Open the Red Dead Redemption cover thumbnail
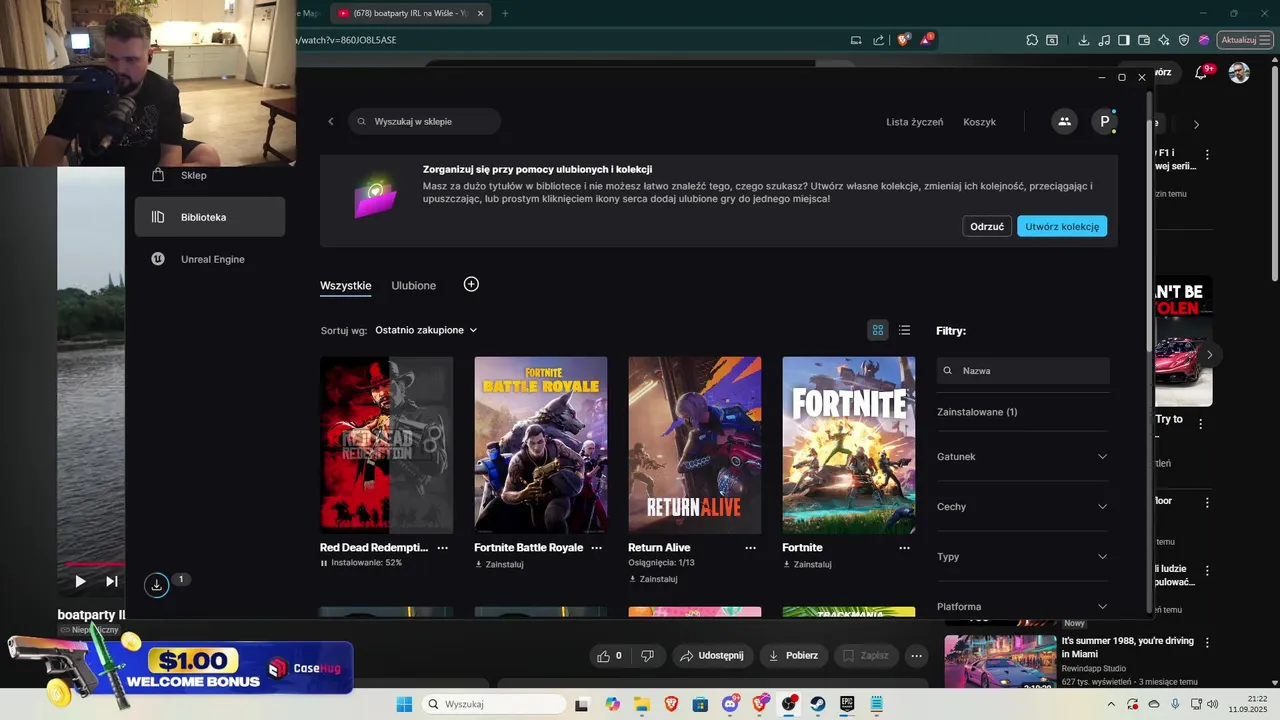The image size is (1280, 720). pyautogui.click(x=386, y=445)
